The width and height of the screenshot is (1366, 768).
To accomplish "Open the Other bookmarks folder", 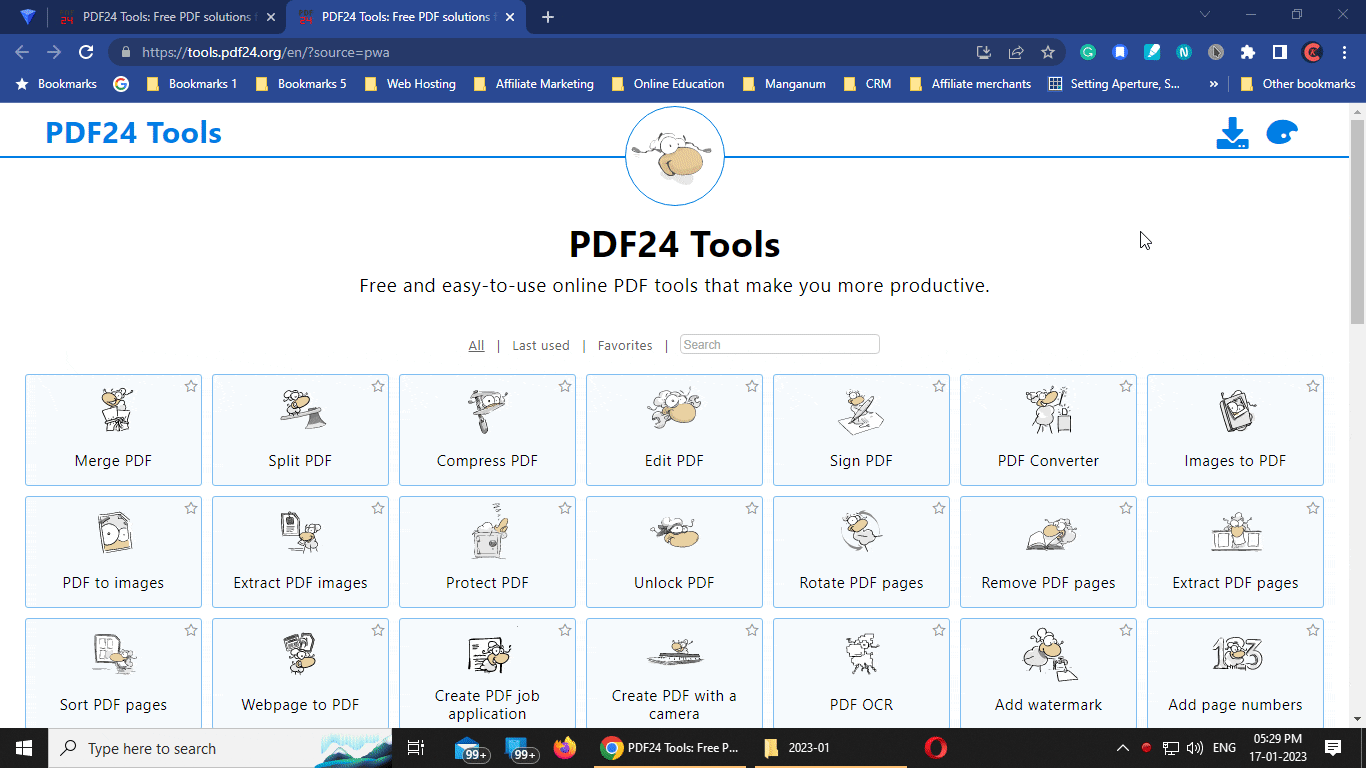I will point(1297,84).
